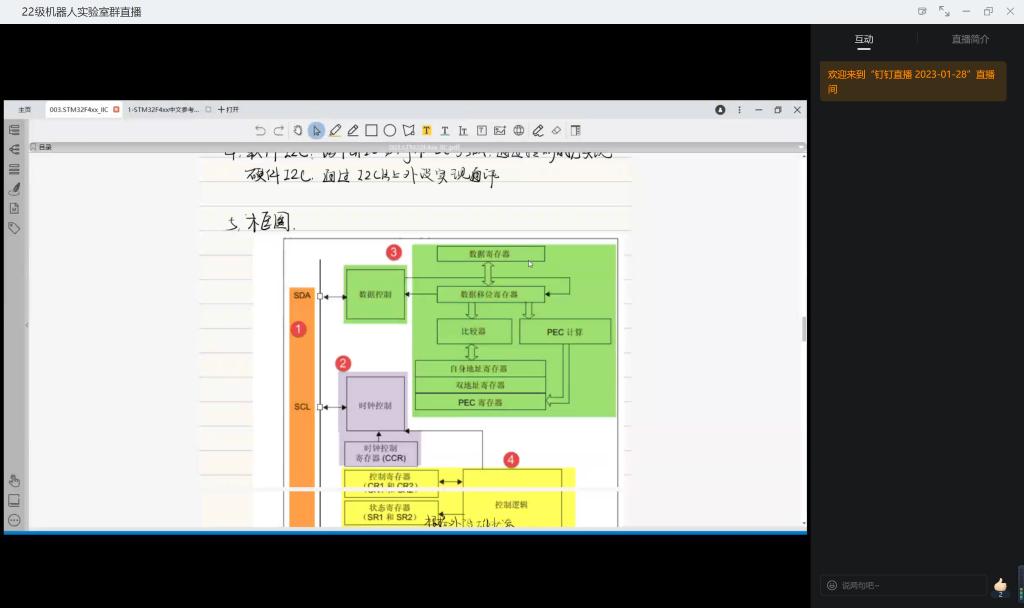This screenshot has width=1024, height=608.
Task: Select the insert image tool
Action: [500, 130]
